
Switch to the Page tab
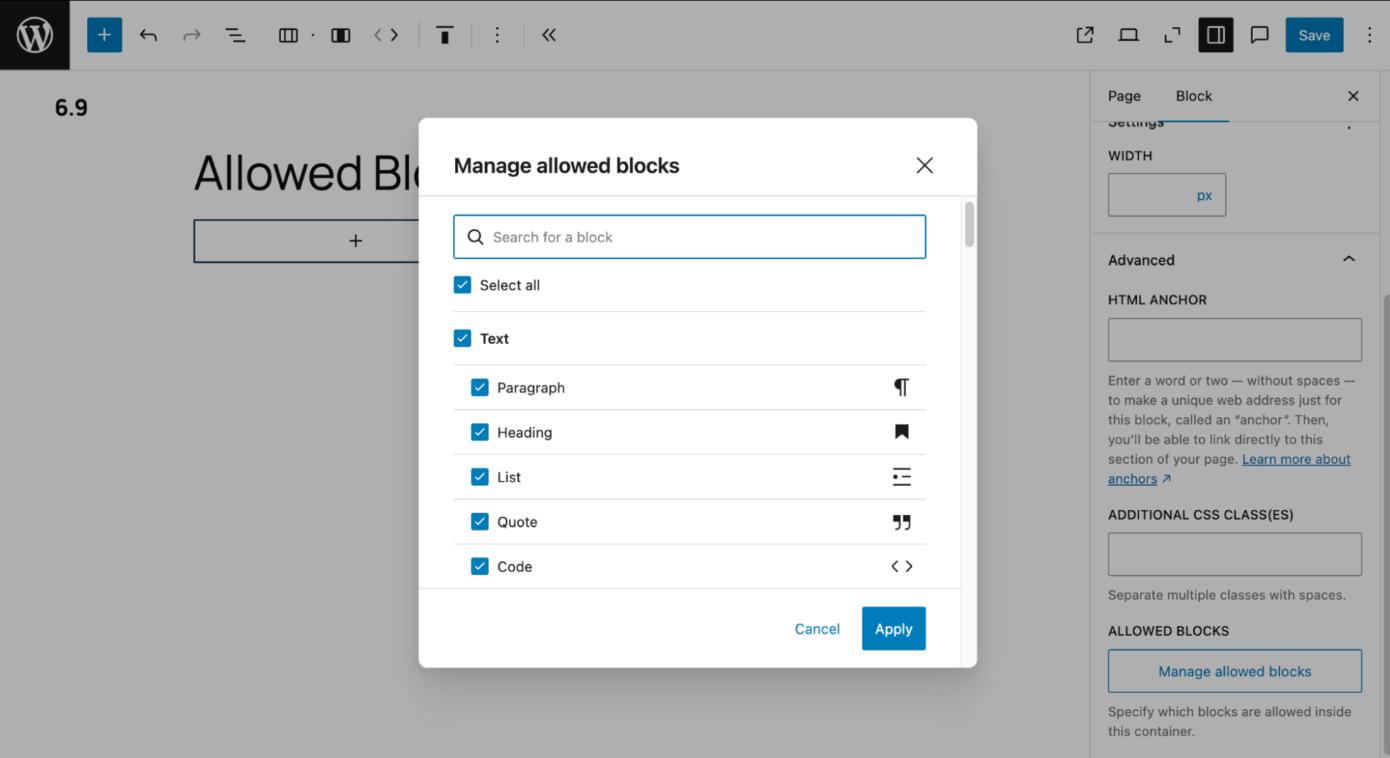(x=1124, y=96)
